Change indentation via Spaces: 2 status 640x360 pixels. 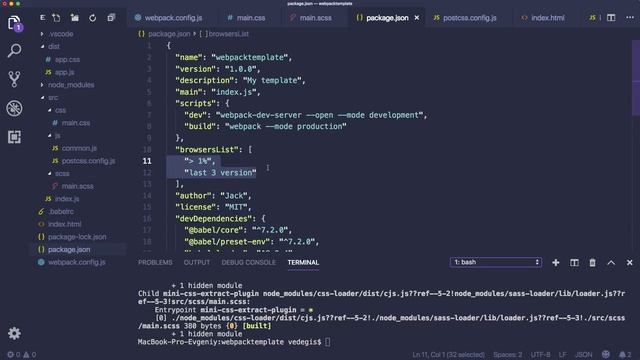coord(507,355)
